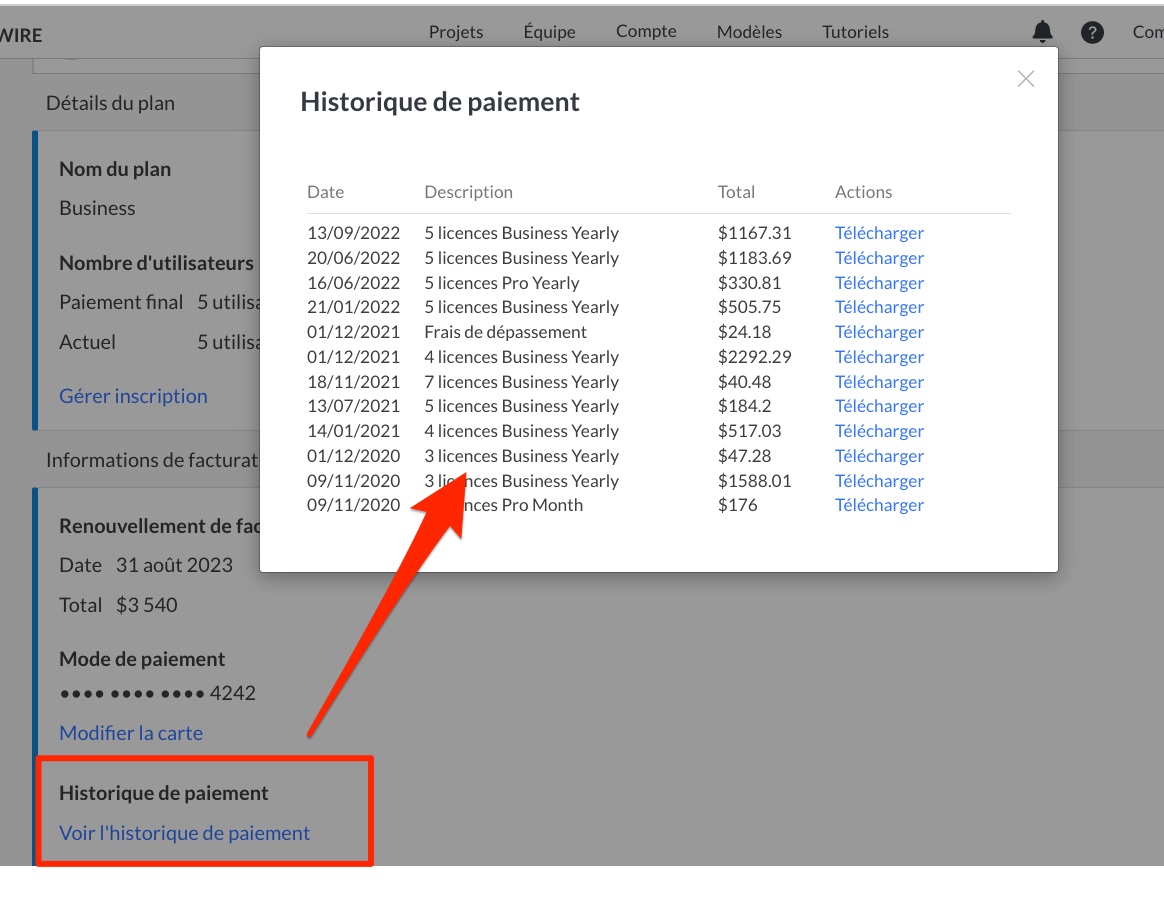Click the $3 540 renewal total

tap(147, 605)
